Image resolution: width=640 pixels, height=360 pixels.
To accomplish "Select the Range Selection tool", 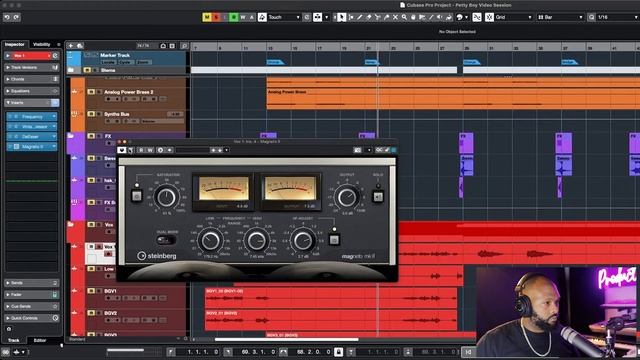I will [351, 17].
